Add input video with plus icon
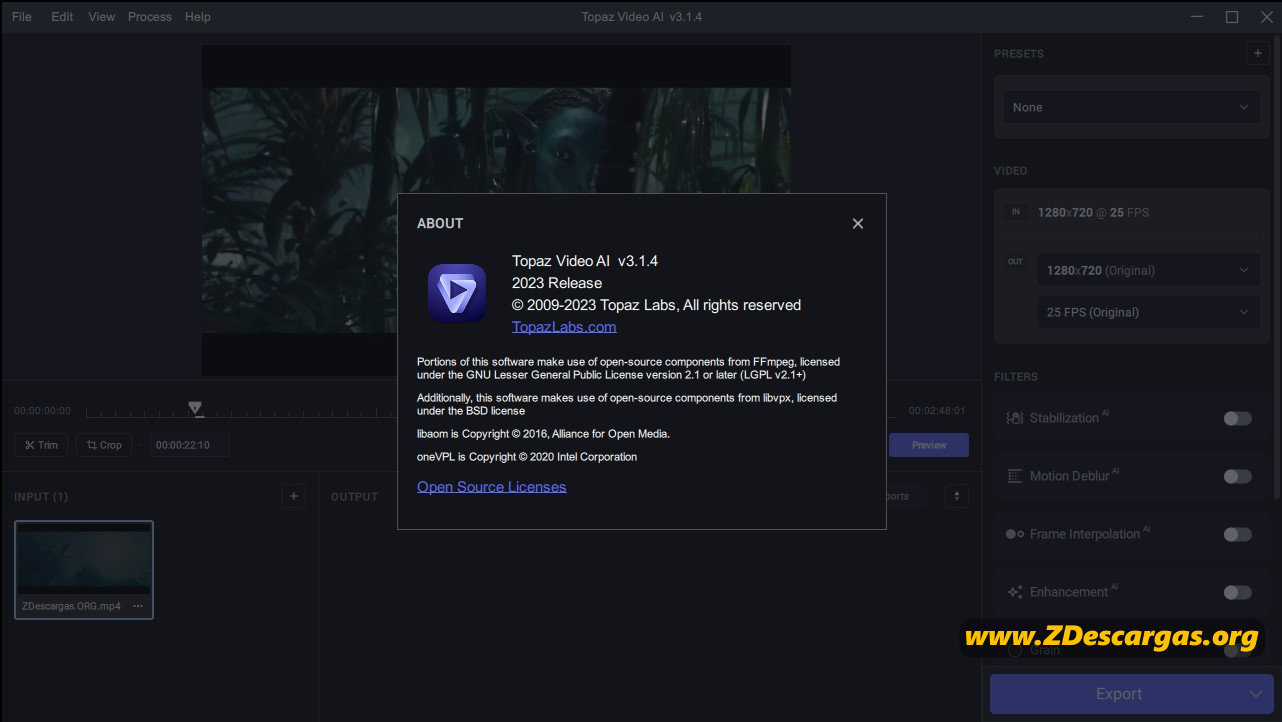 294,496
